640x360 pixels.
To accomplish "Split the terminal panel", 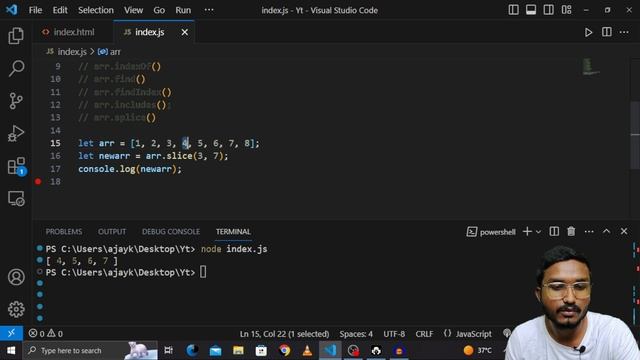I will pos(554,231).
